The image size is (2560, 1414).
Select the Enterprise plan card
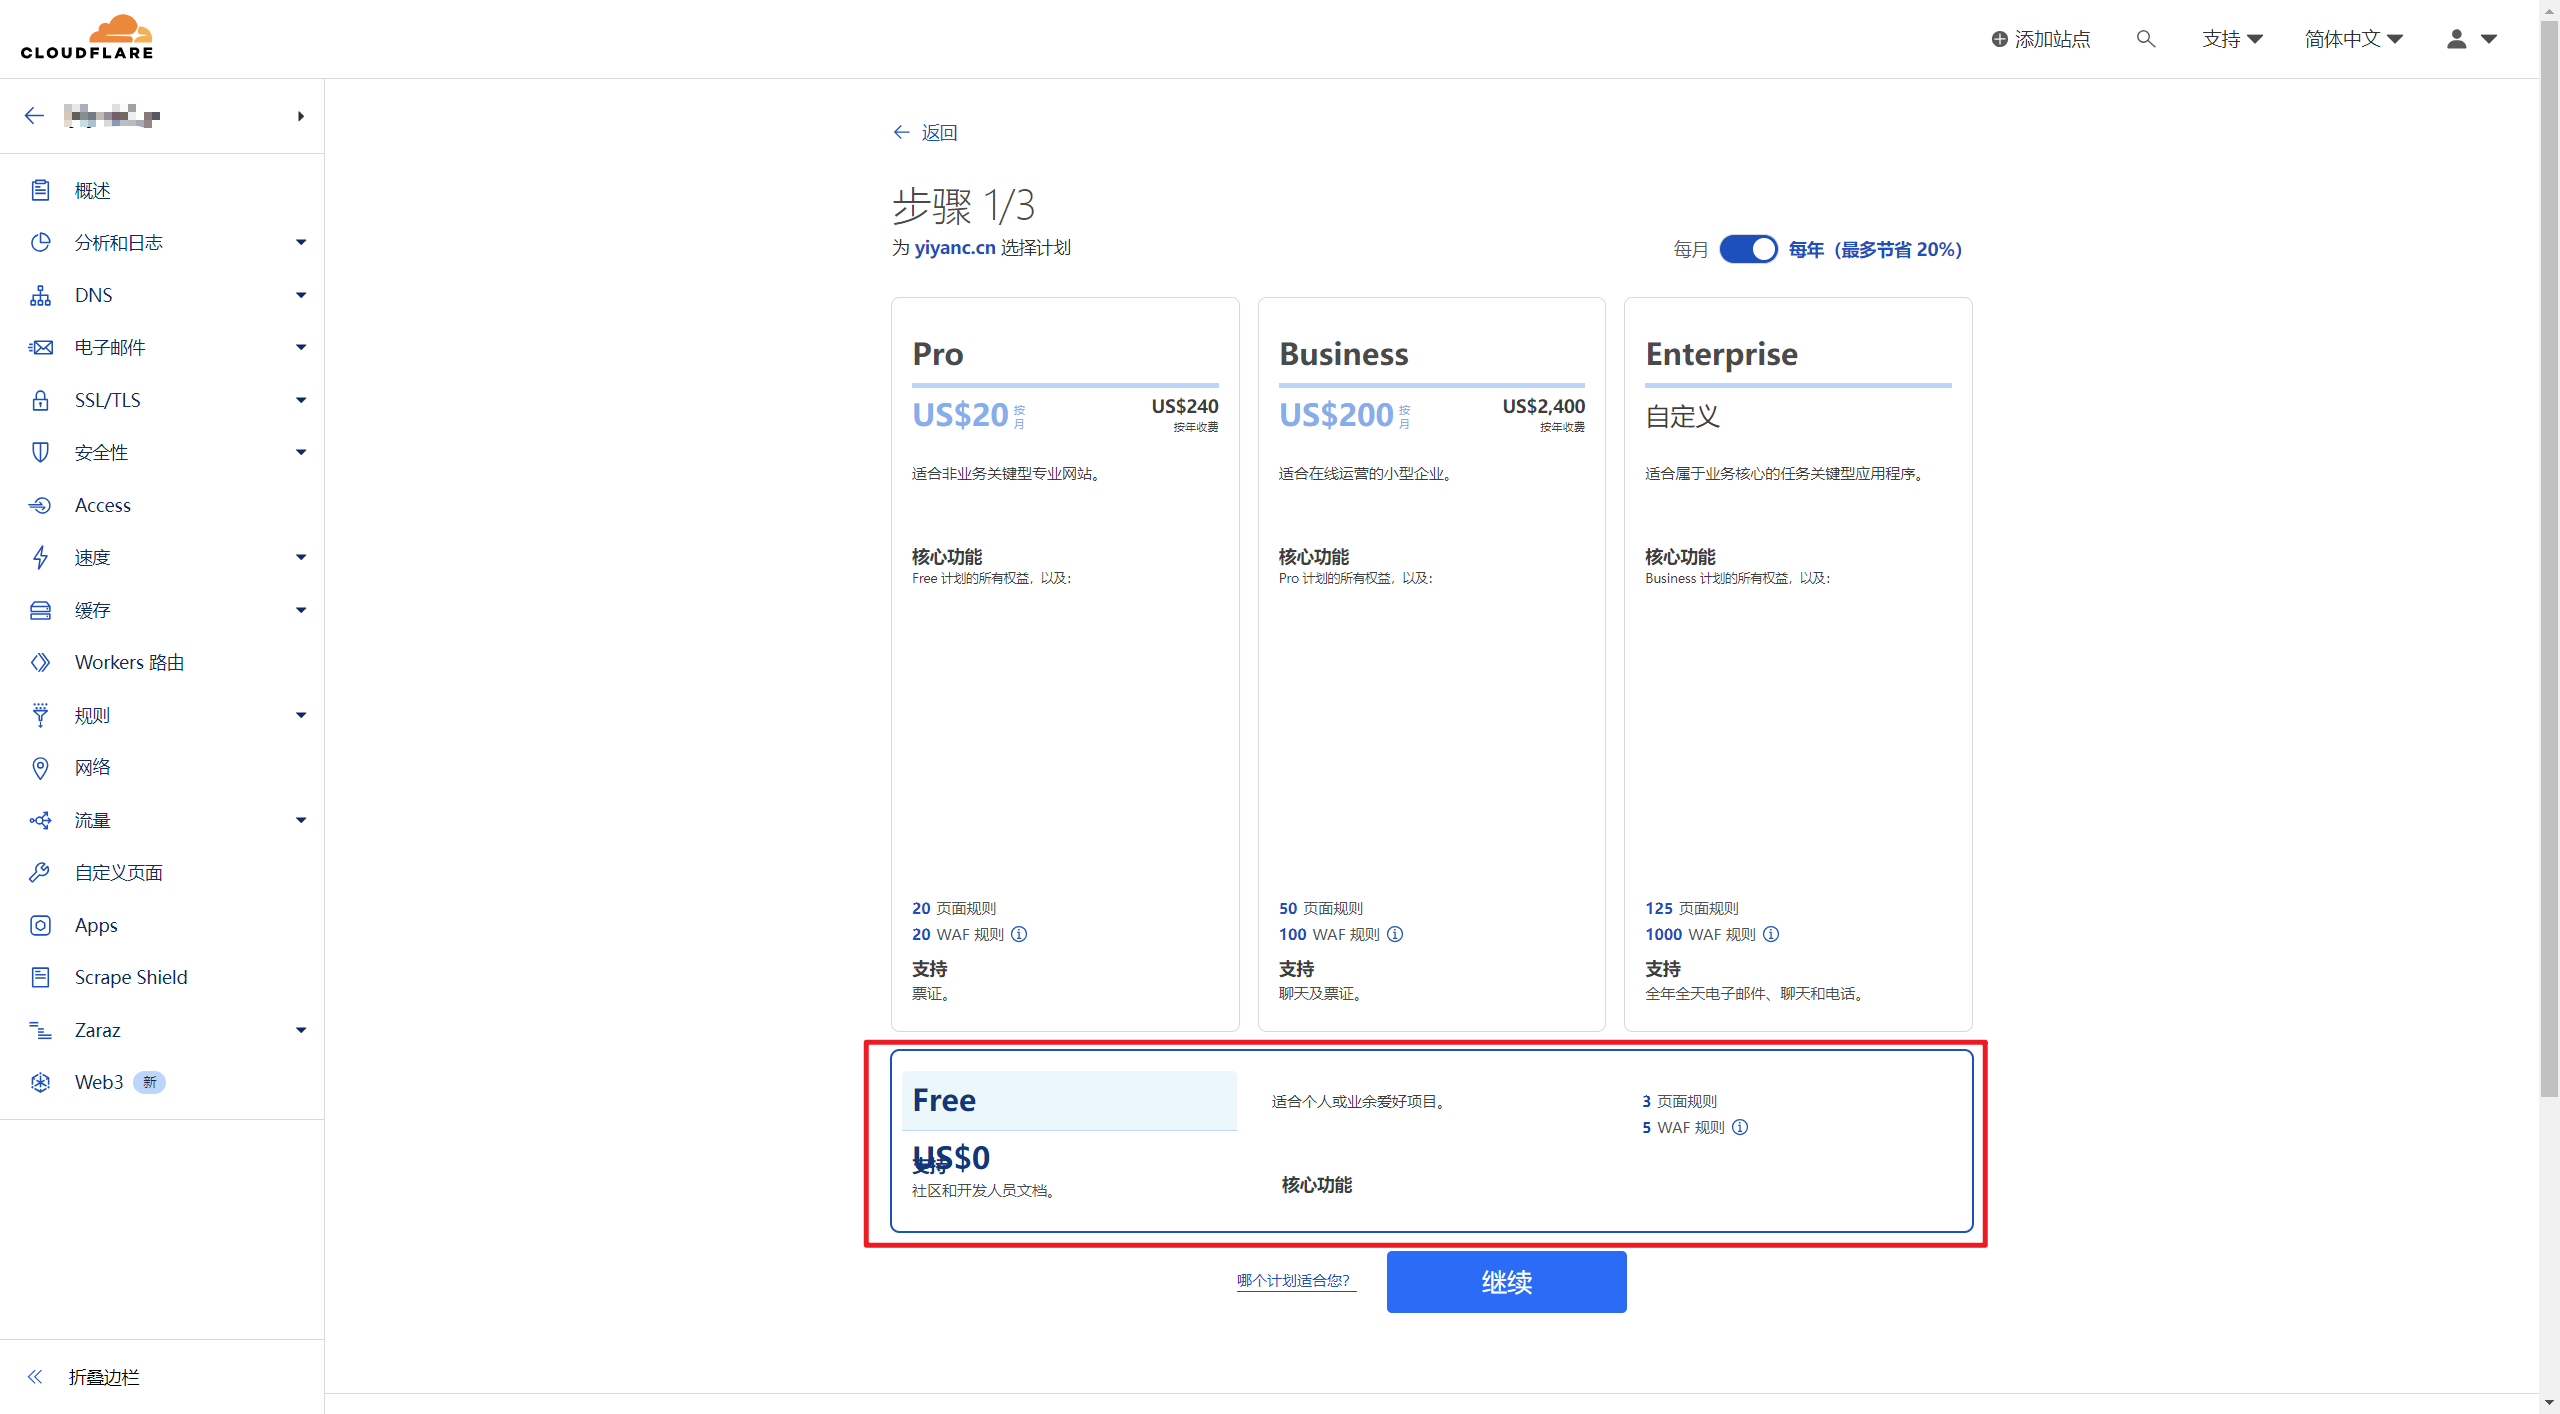click(x=1798, y=664)
